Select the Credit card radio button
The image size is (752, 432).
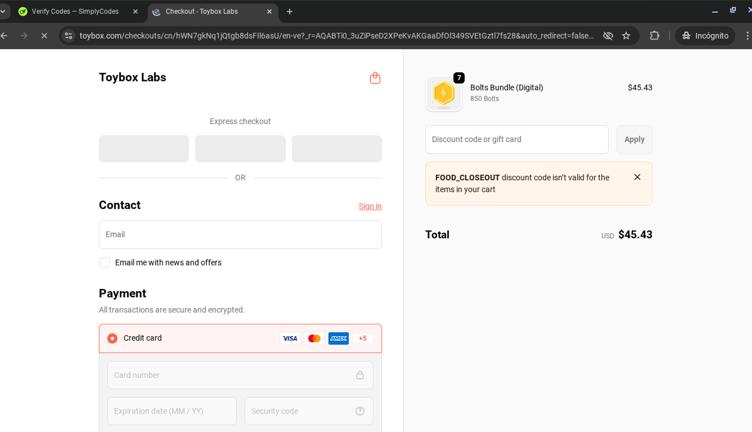click(112, 338)
